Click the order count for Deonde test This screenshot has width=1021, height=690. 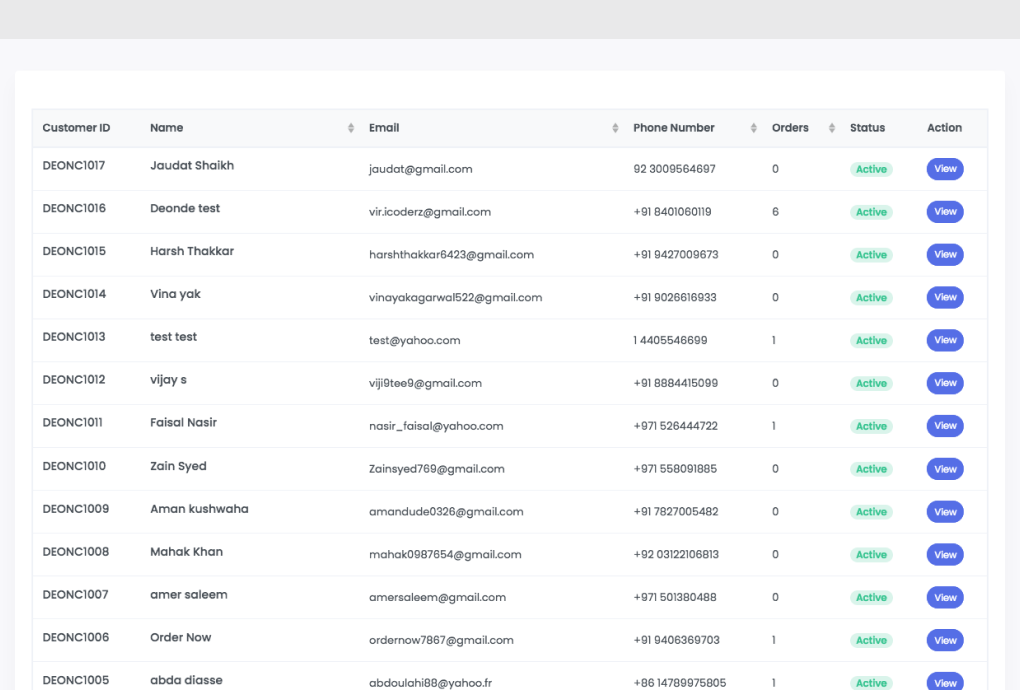point(775,212)
